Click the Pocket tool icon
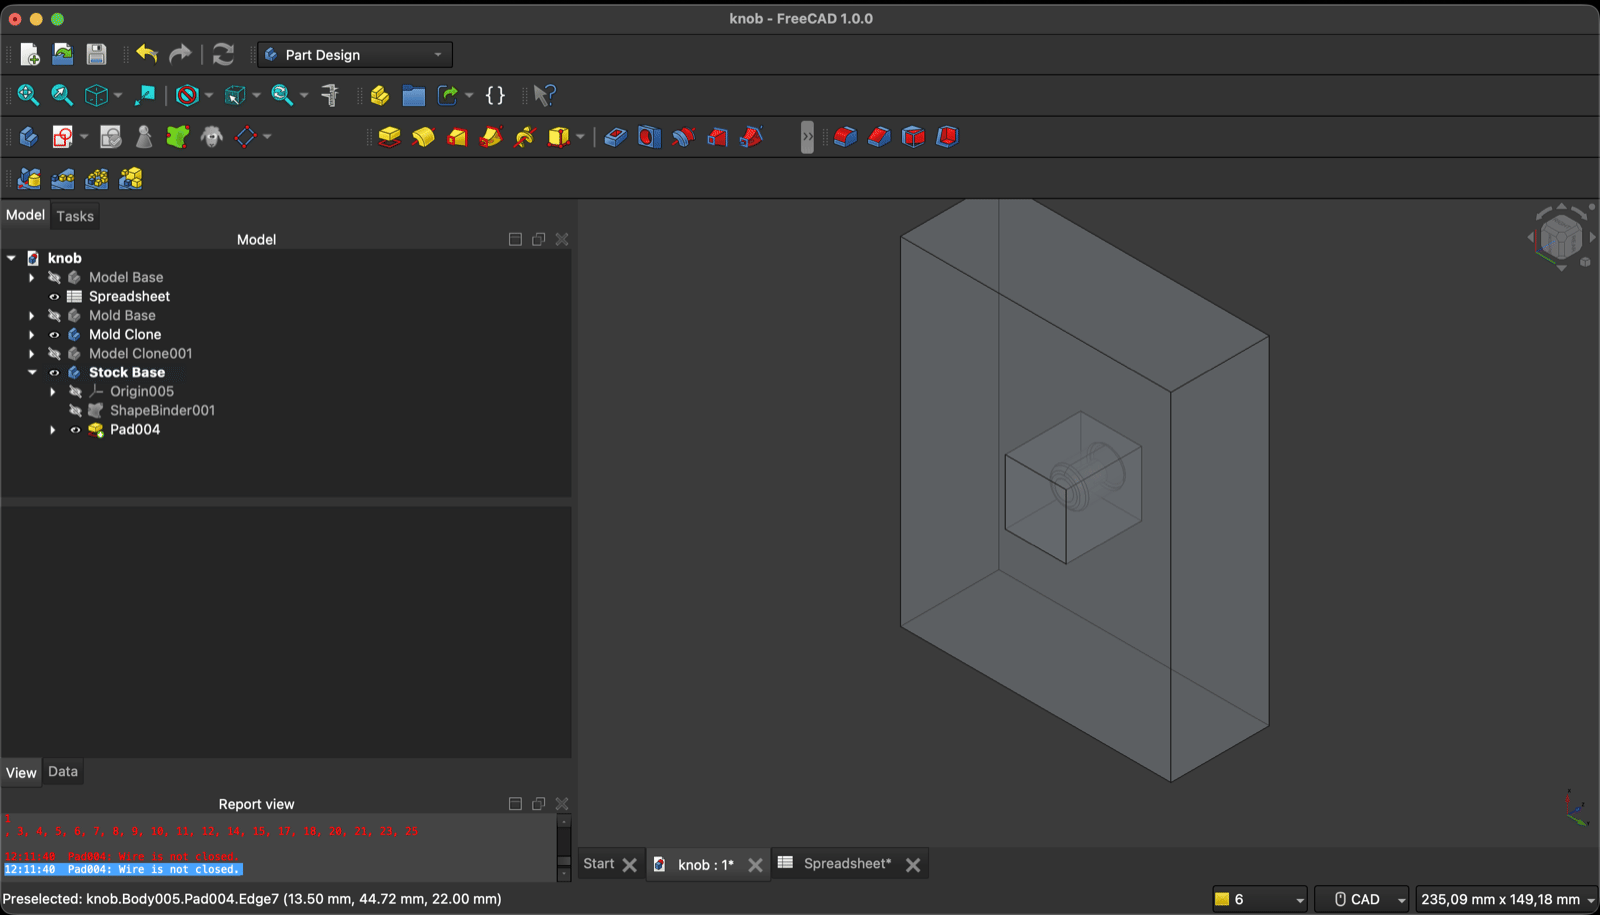This screenshot has height=915, width=1600. pyautogui.click(x=616, y=136)
